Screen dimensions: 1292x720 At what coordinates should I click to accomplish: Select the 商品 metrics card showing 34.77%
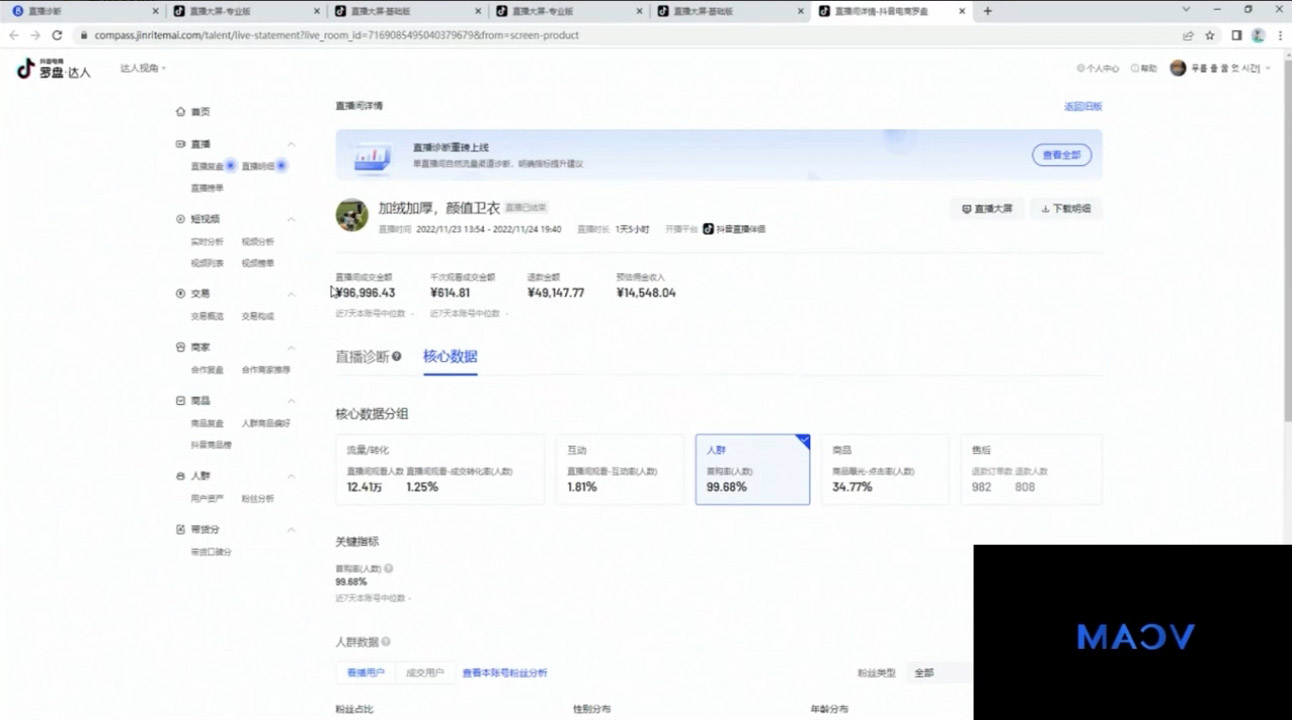coord(884,468)
